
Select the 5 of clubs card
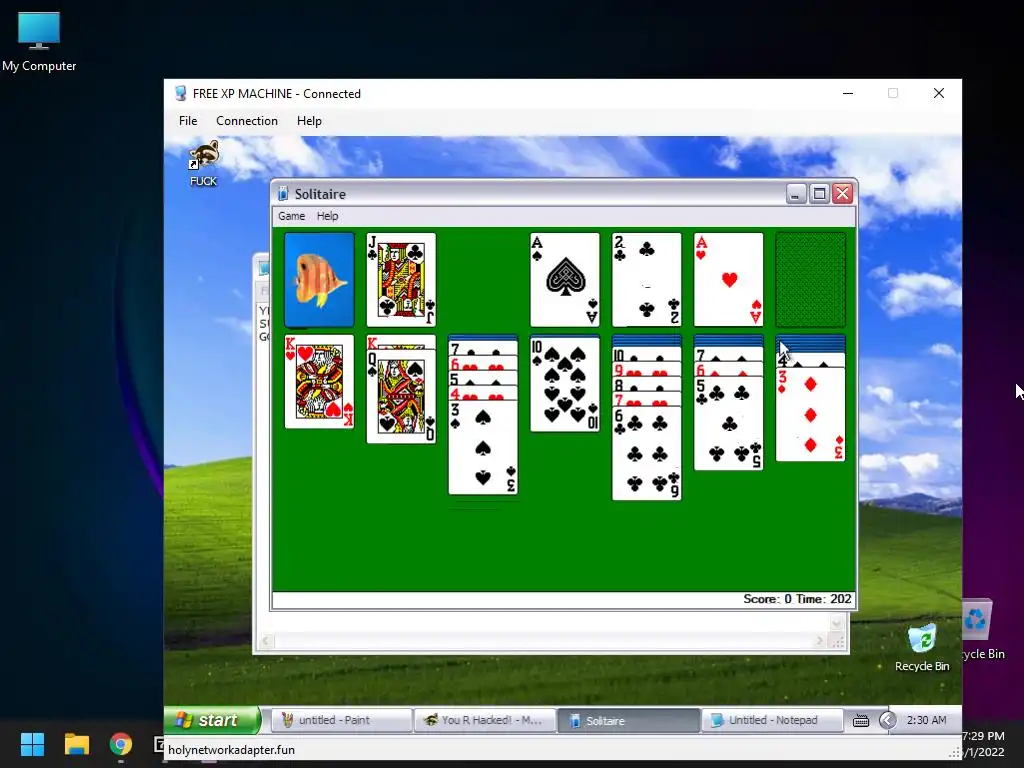point(728,424)
